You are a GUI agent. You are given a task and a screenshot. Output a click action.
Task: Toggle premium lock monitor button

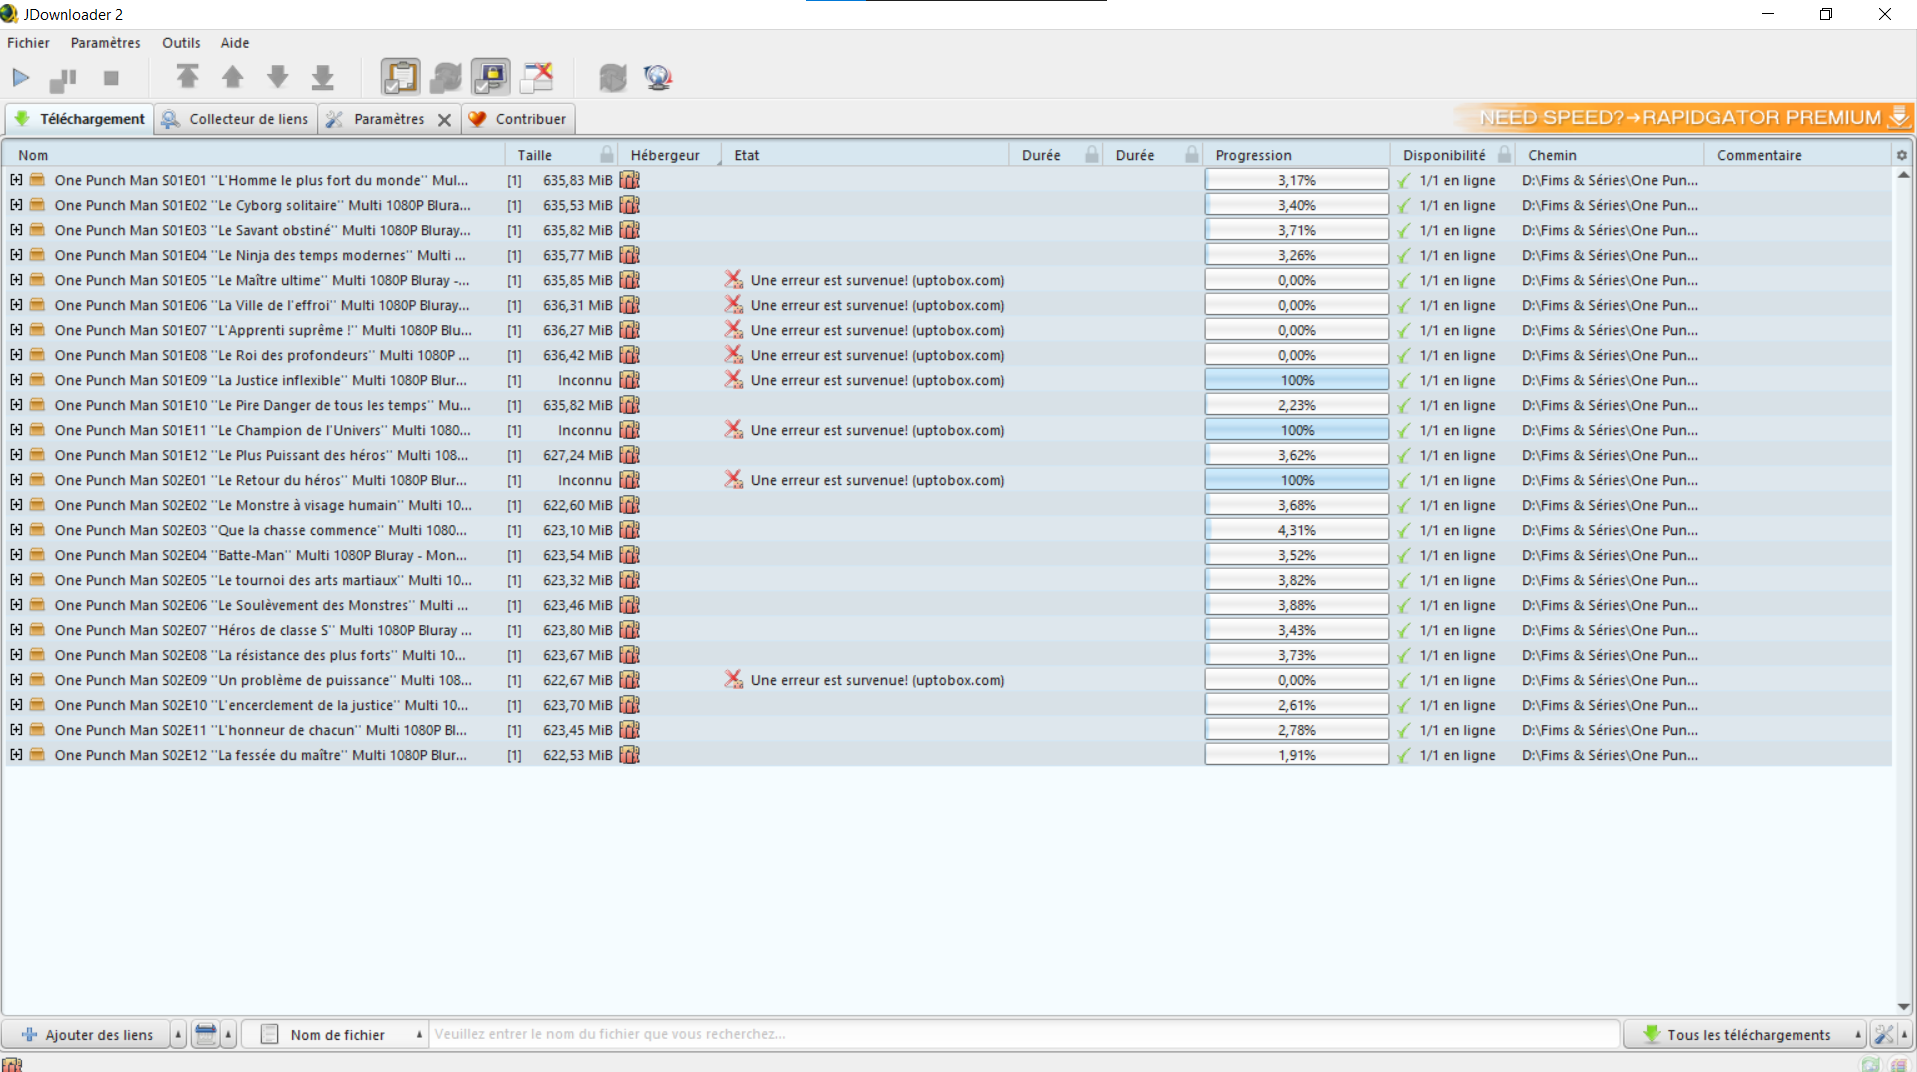click(491, 77)
